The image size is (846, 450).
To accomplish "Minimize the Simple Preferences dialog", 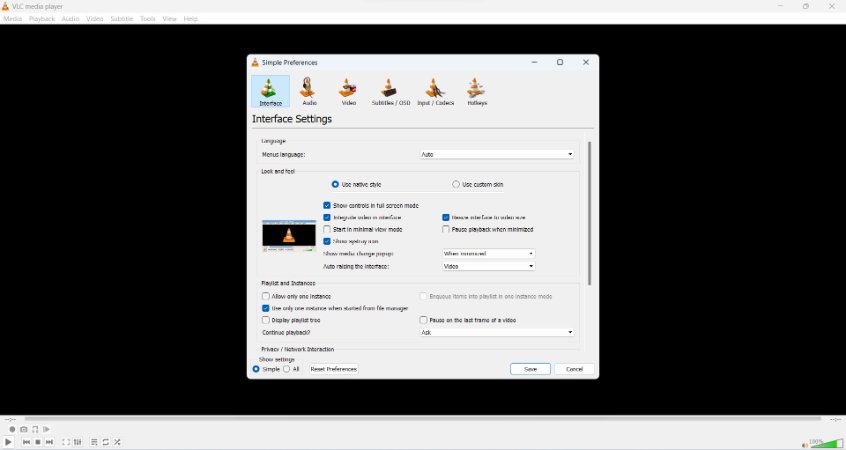I will point(534,63).
